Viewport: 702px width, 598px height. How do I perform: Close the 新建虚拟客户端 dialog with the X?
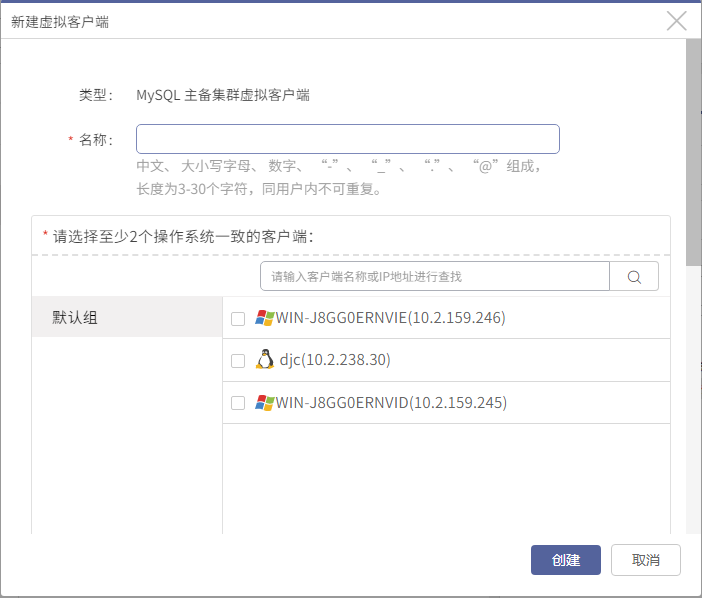tap(676, 21)
